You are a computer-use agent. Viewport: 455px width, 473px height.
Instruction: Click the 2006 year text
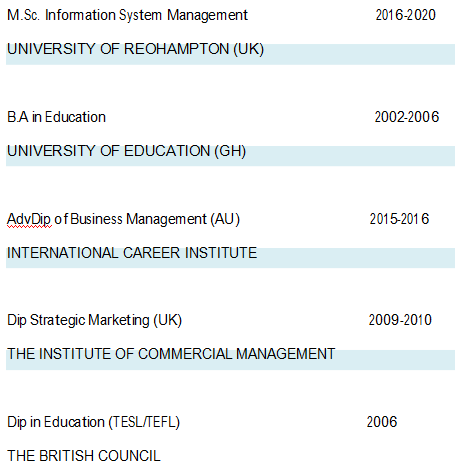tap(382, 422)
